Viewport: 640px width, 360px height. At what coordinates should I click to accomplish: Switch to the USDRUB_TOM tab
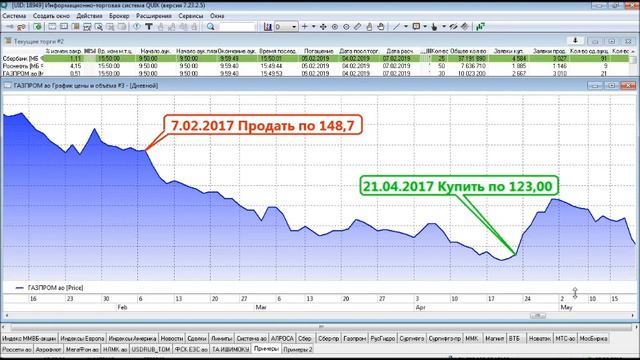click(151, 349)
